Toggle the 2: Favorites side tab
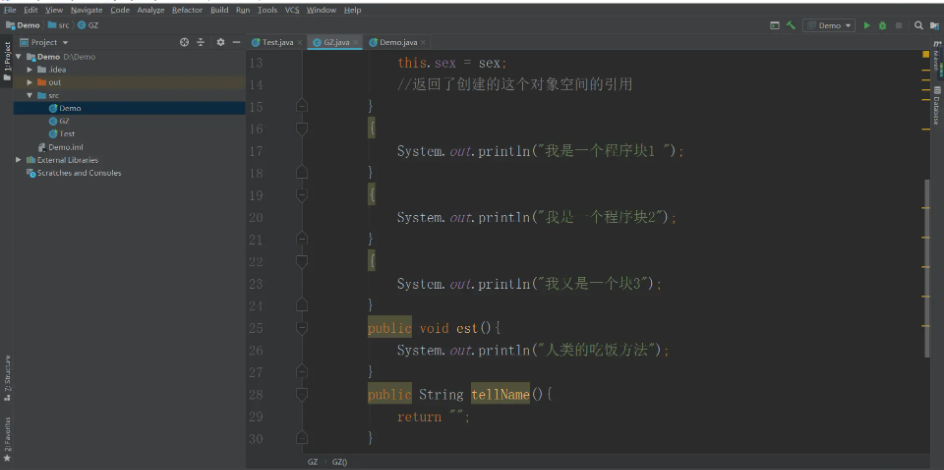 tap(7, 438)
